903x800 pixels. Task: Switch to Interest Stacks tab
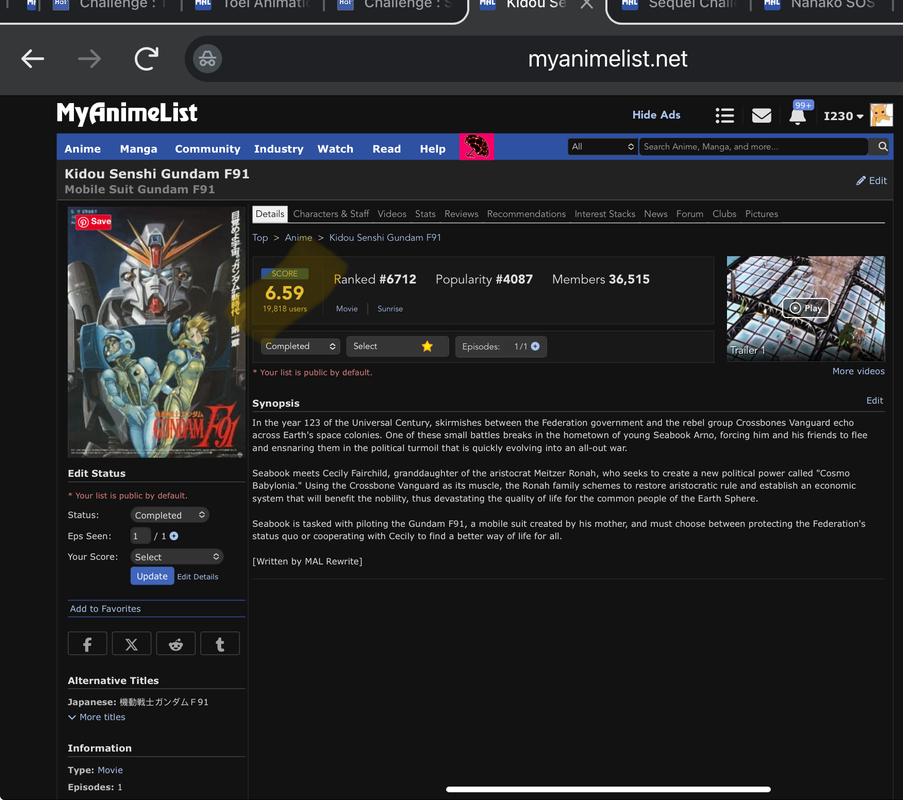click(605, 214)
